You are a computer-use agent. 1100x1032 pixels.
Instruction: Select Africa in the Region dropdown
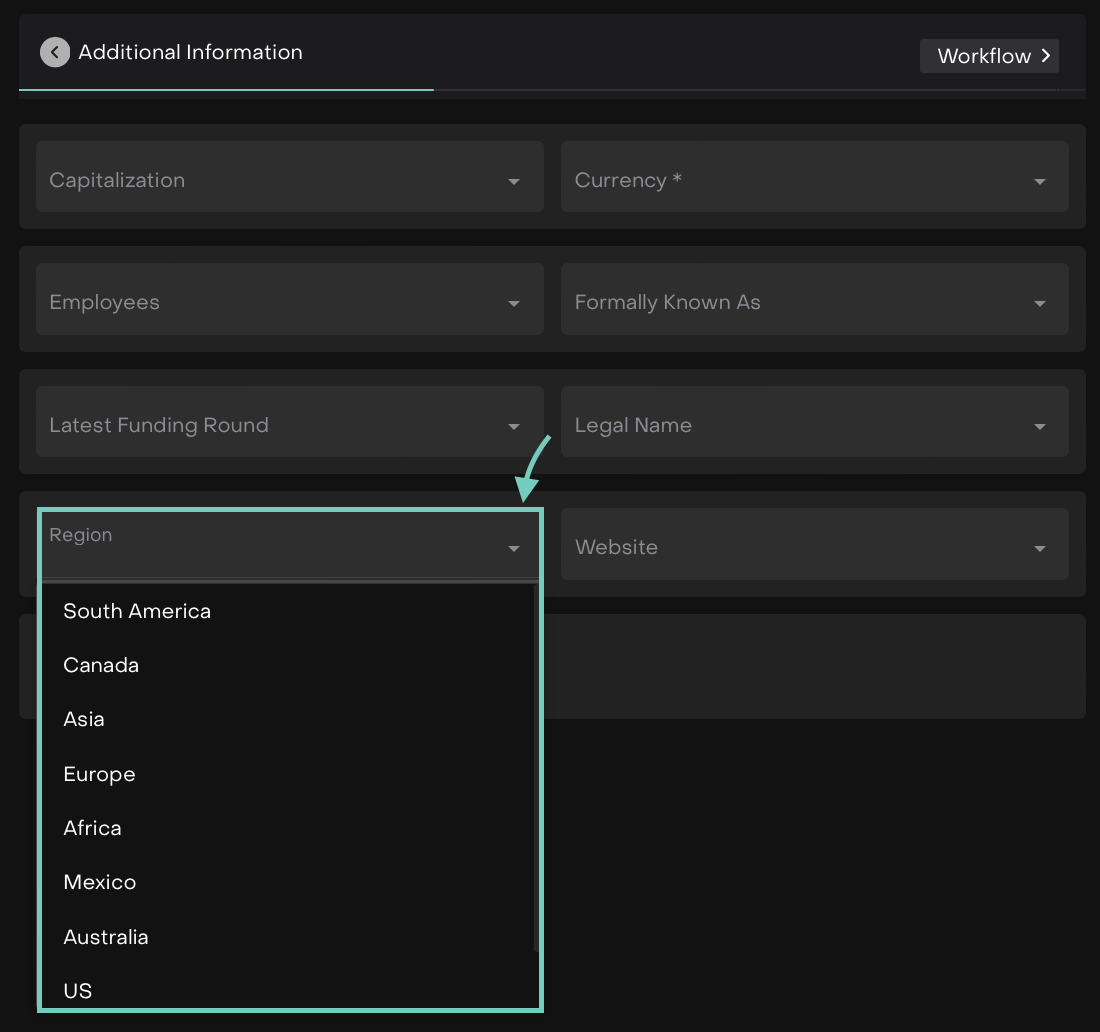tap(92, 828)
